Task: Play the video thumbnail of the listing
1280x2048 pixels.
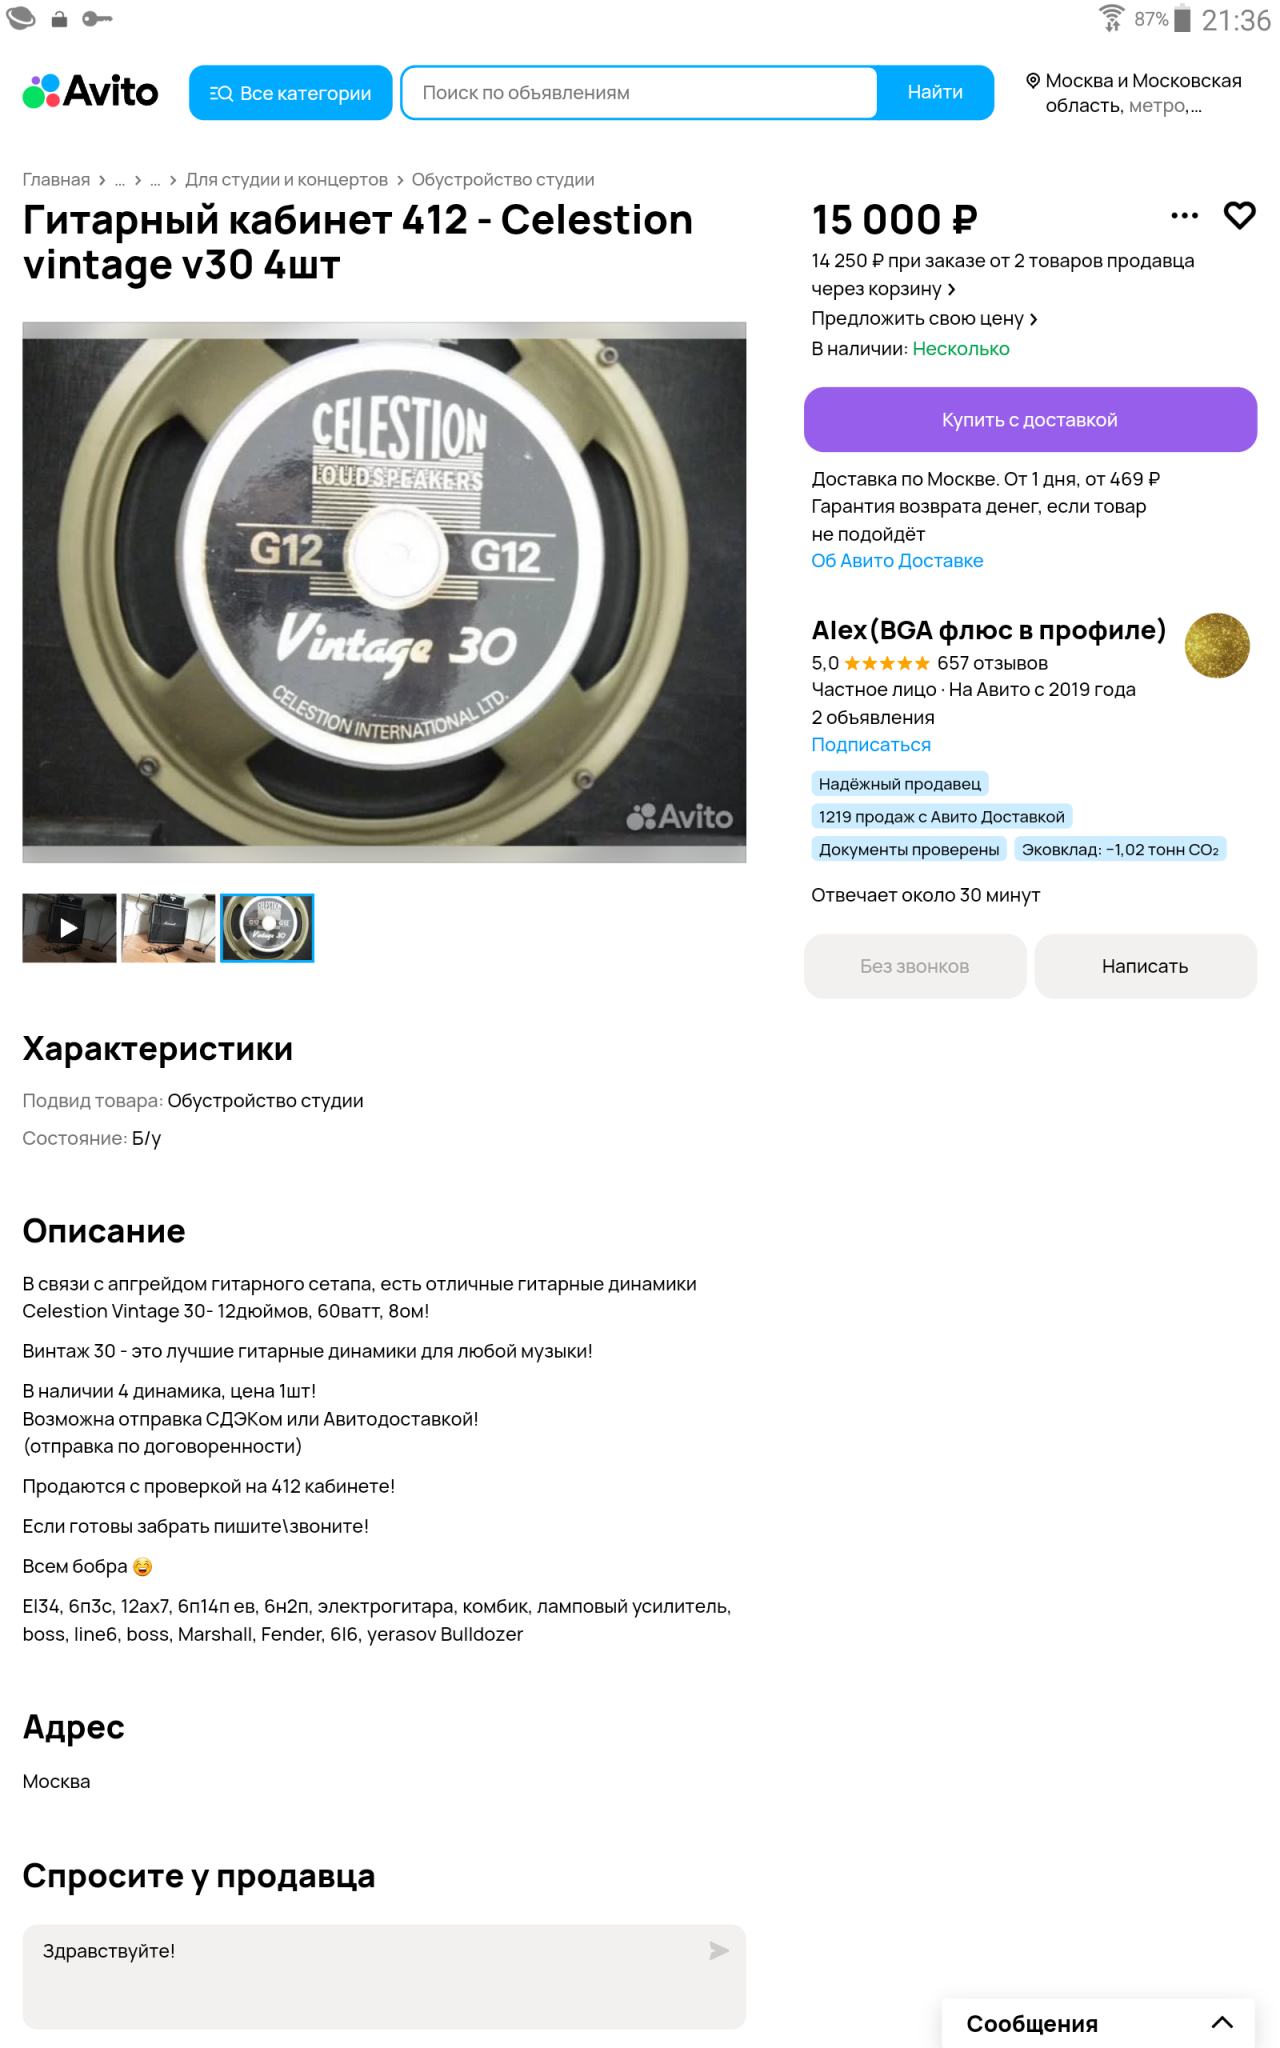Action: pos(69,928)
